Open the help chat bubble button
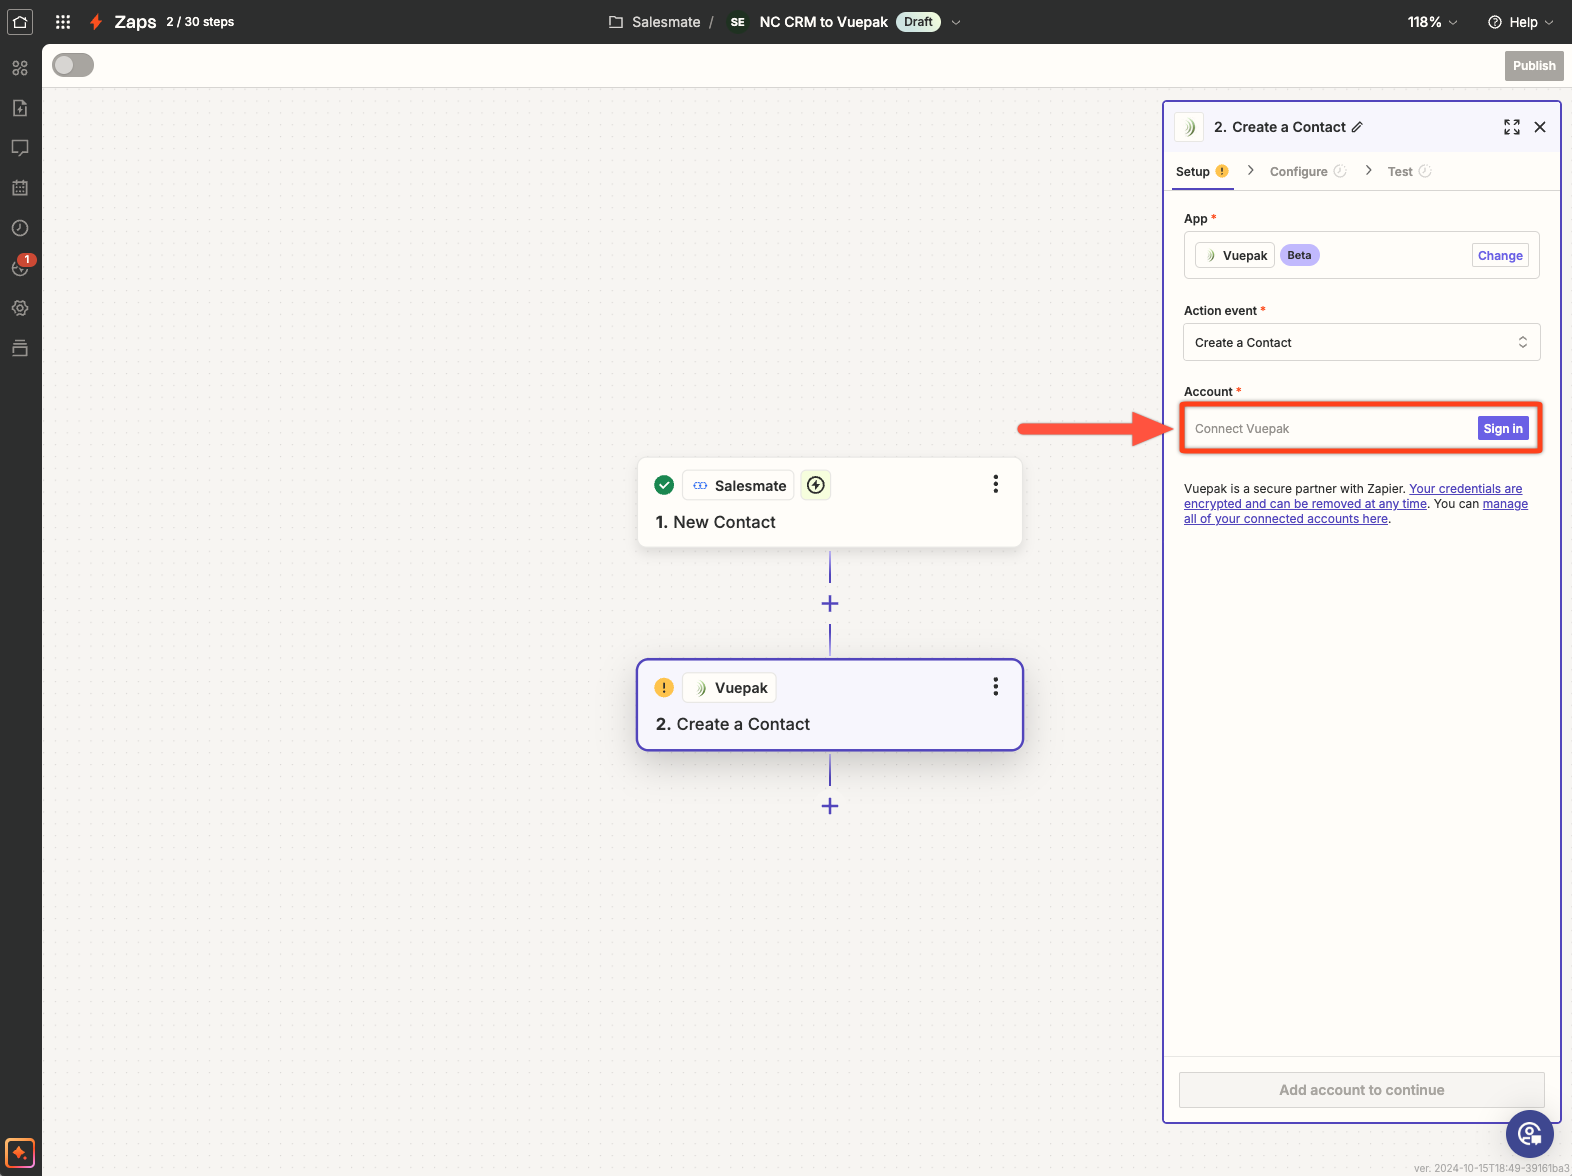1572x1176 pixels. coord(1528,1133)
